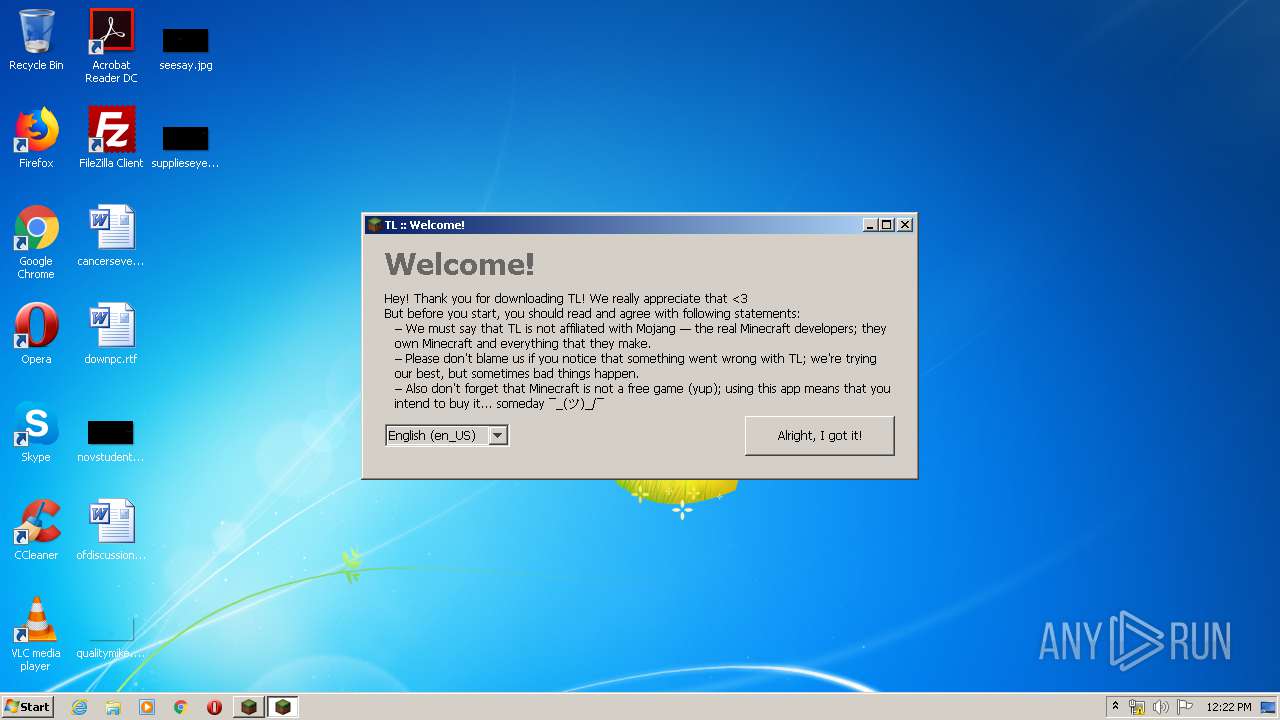Image resolution: width=1280 pixels, height=720 pixels.
Task: Click the 'Welcome!' heading text
Action: 459,264
